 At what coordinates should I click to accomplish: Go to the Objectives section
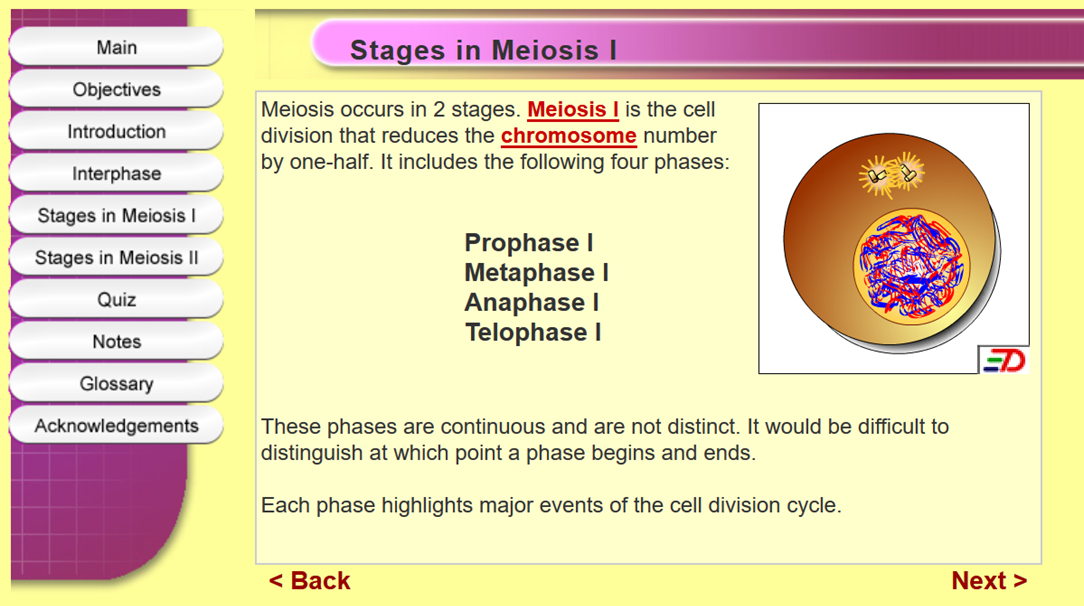coord(116,89)
